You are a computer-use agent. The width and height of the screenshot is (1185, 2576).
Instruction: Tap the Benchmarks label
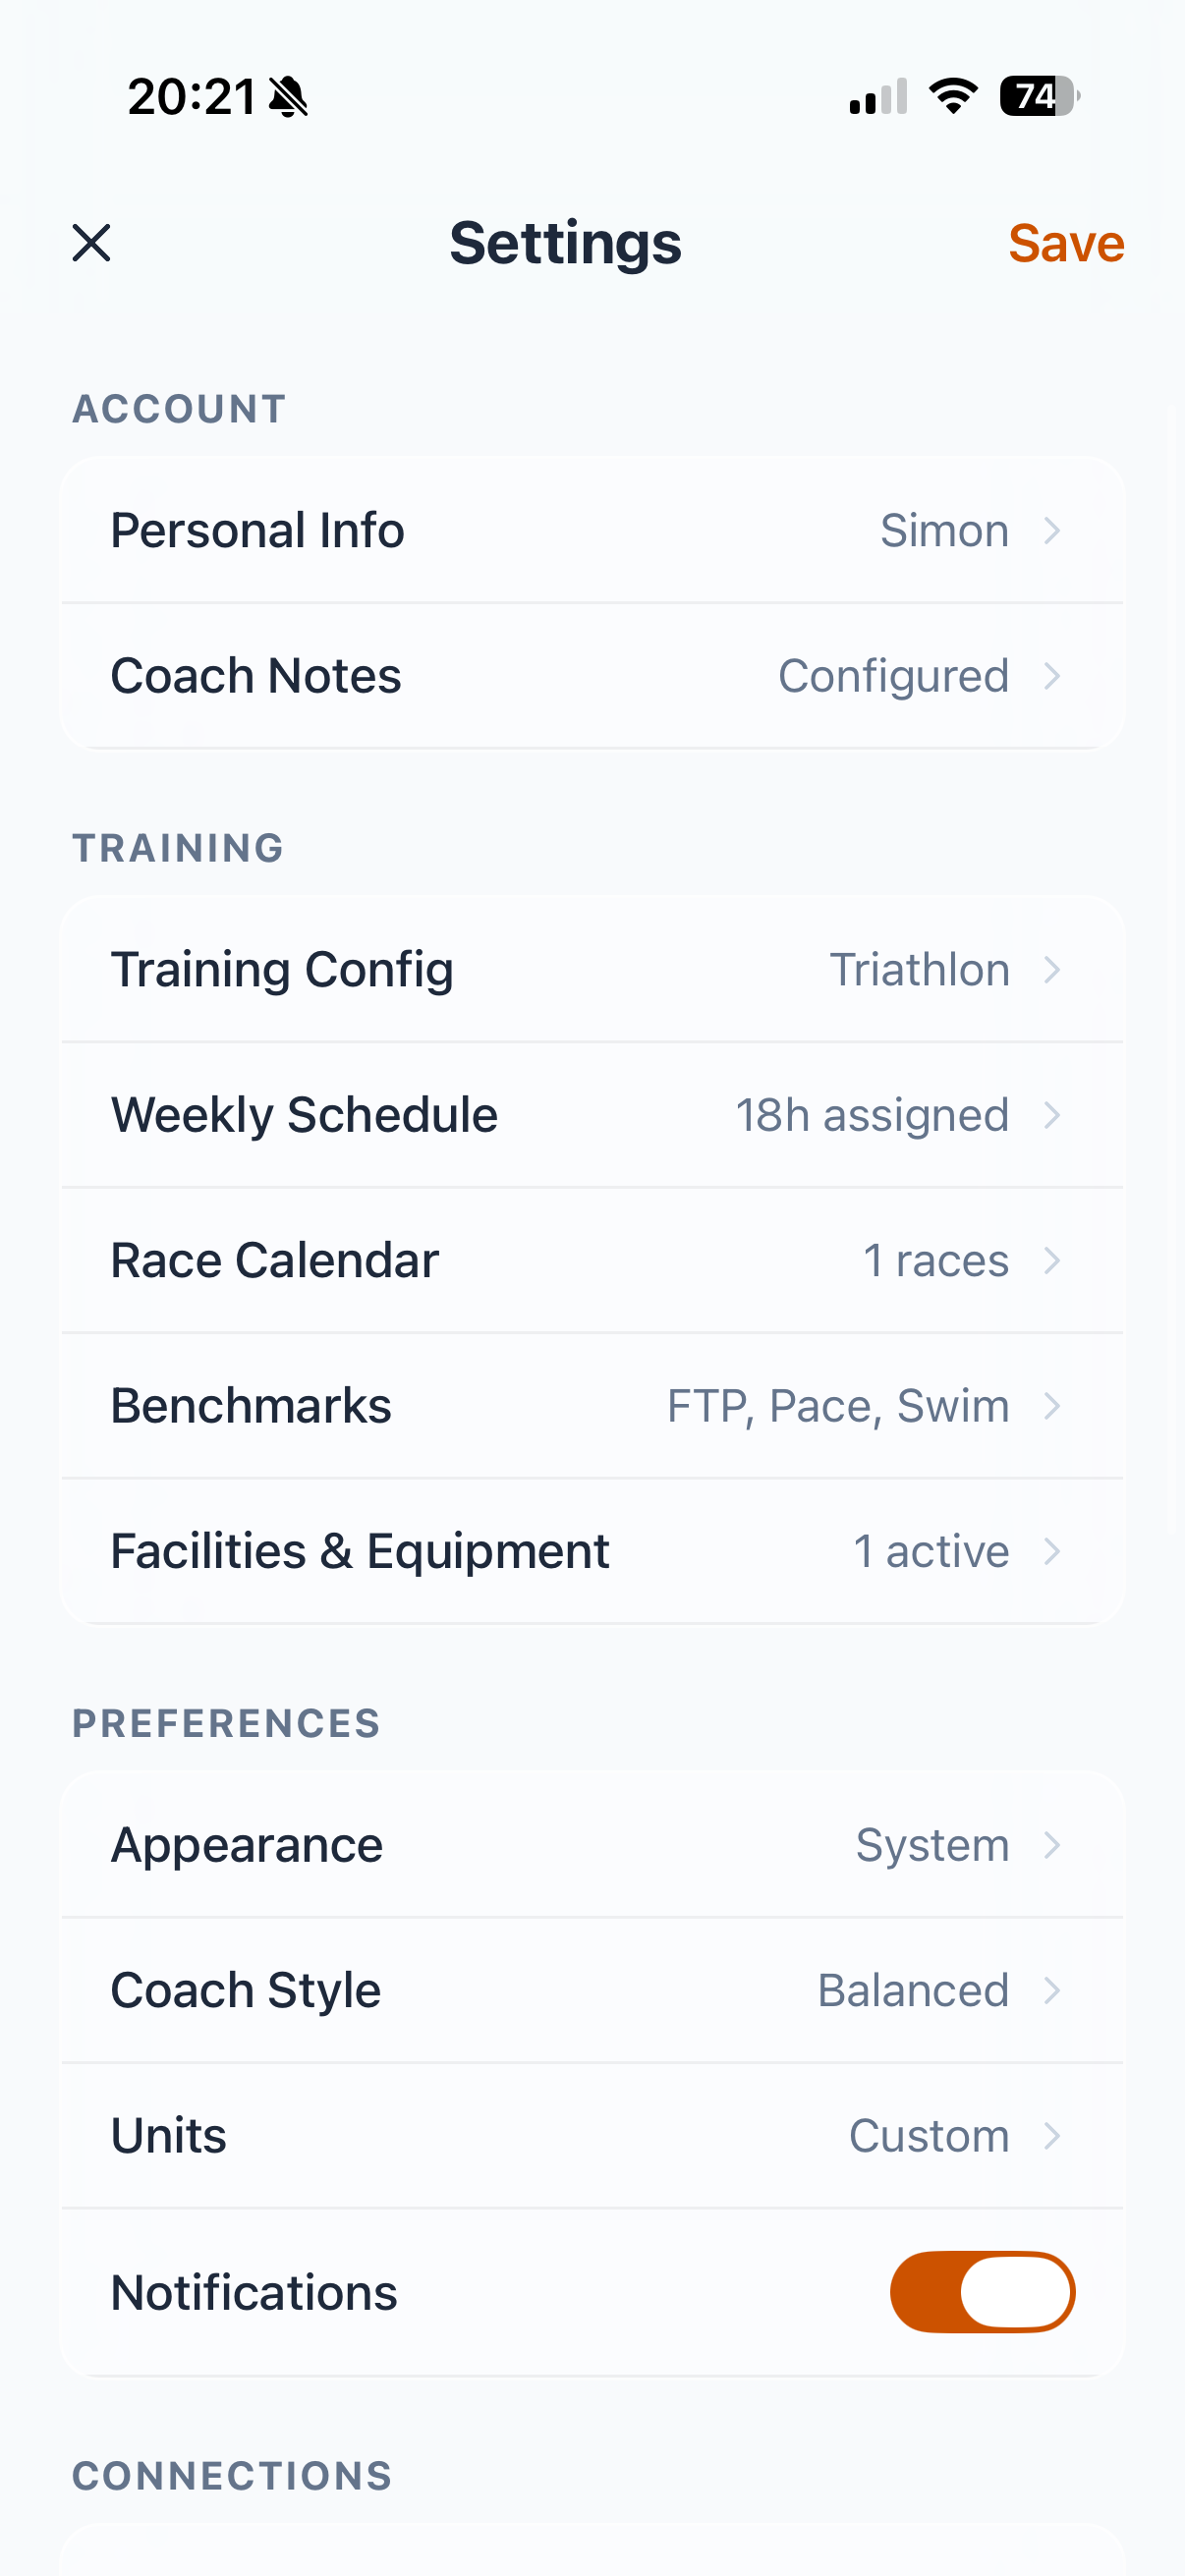coord(251,1405)
